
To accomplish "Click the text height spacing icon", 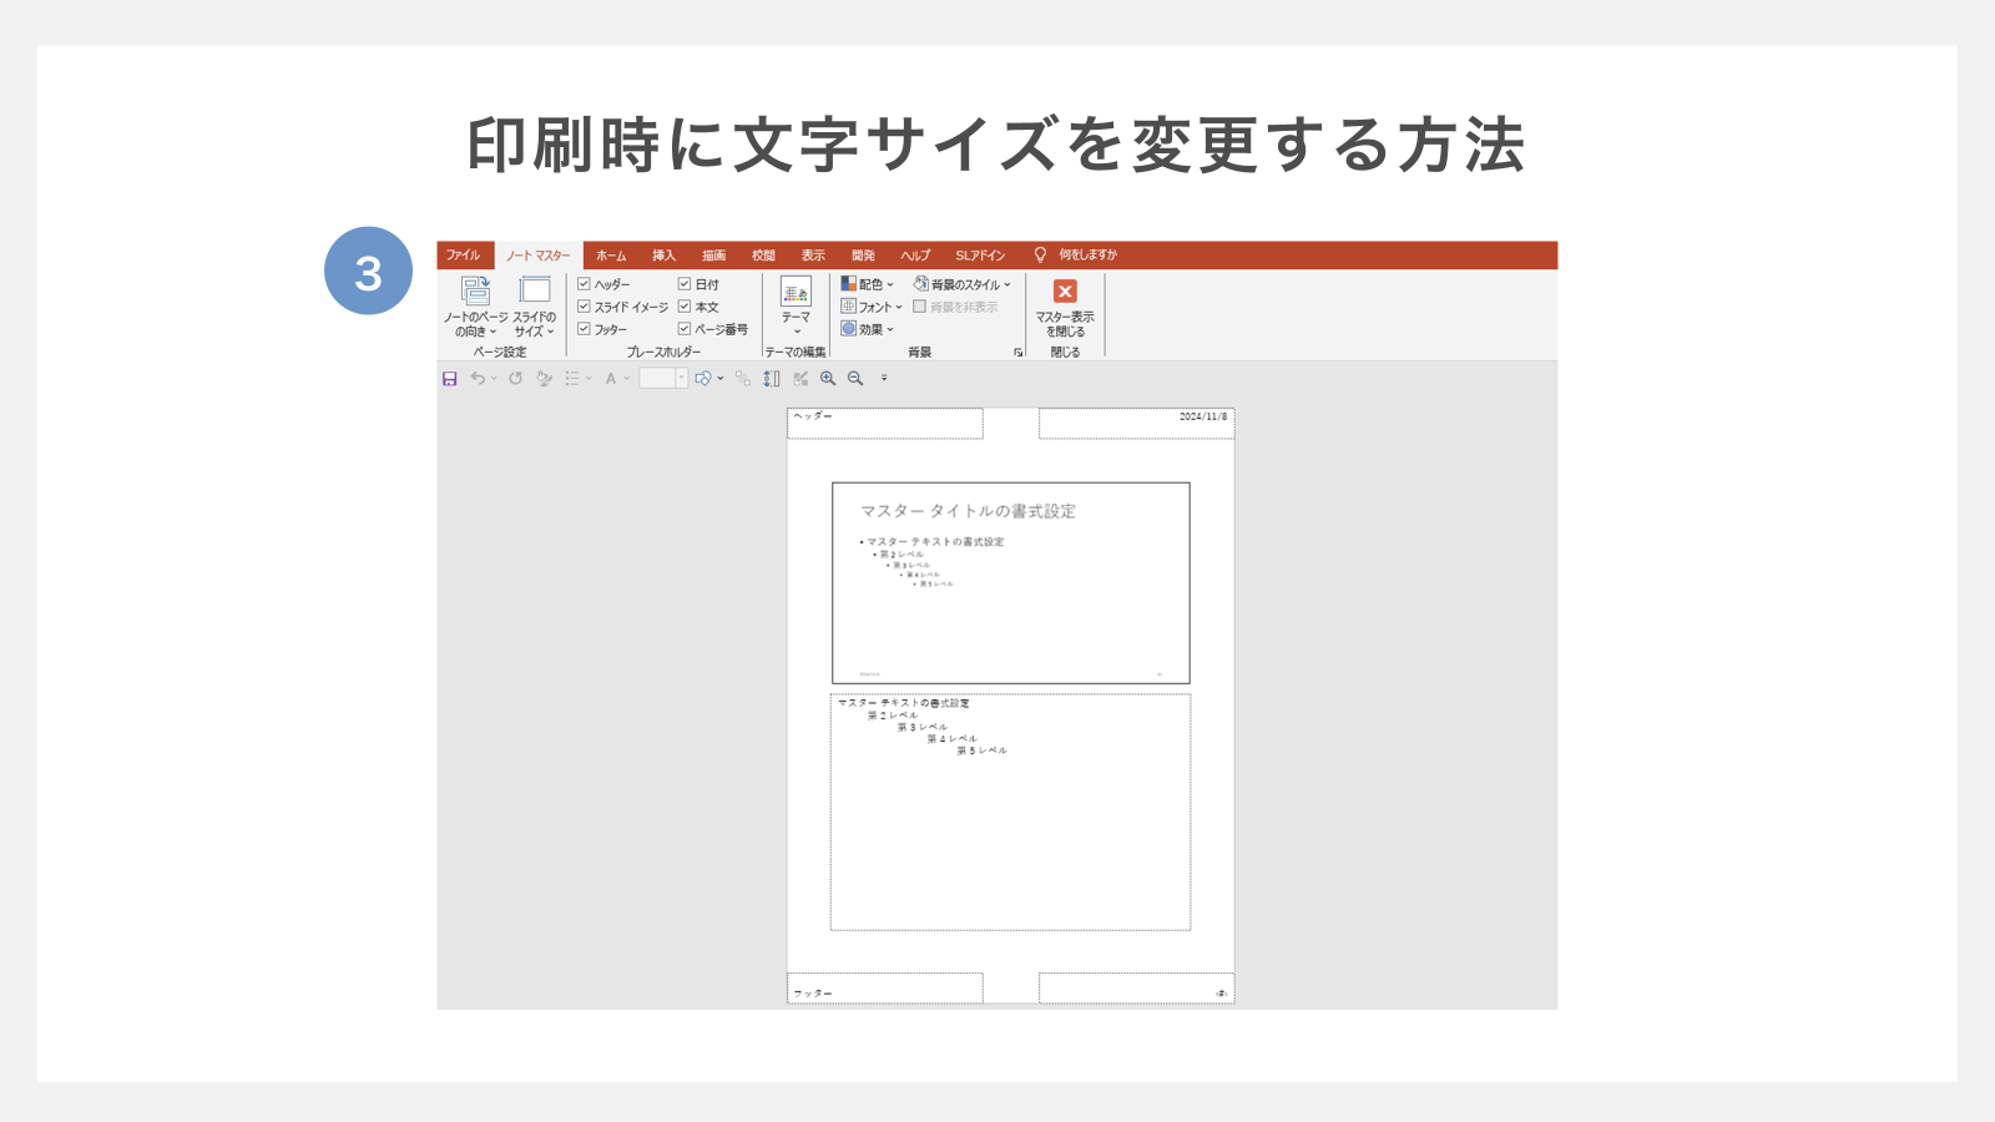I will [x=771, y=378].
